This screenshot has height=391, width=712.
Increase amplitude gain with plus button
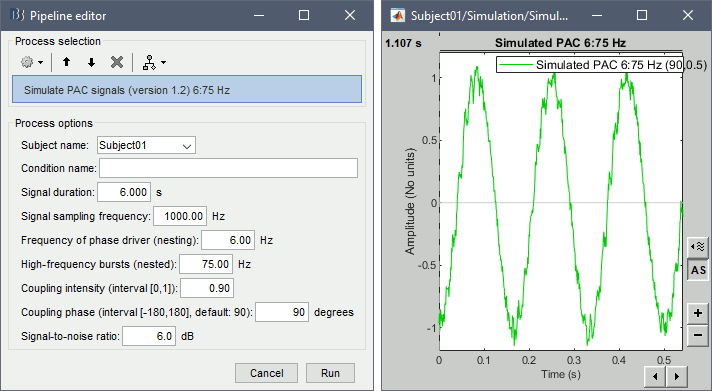[697, 313]
